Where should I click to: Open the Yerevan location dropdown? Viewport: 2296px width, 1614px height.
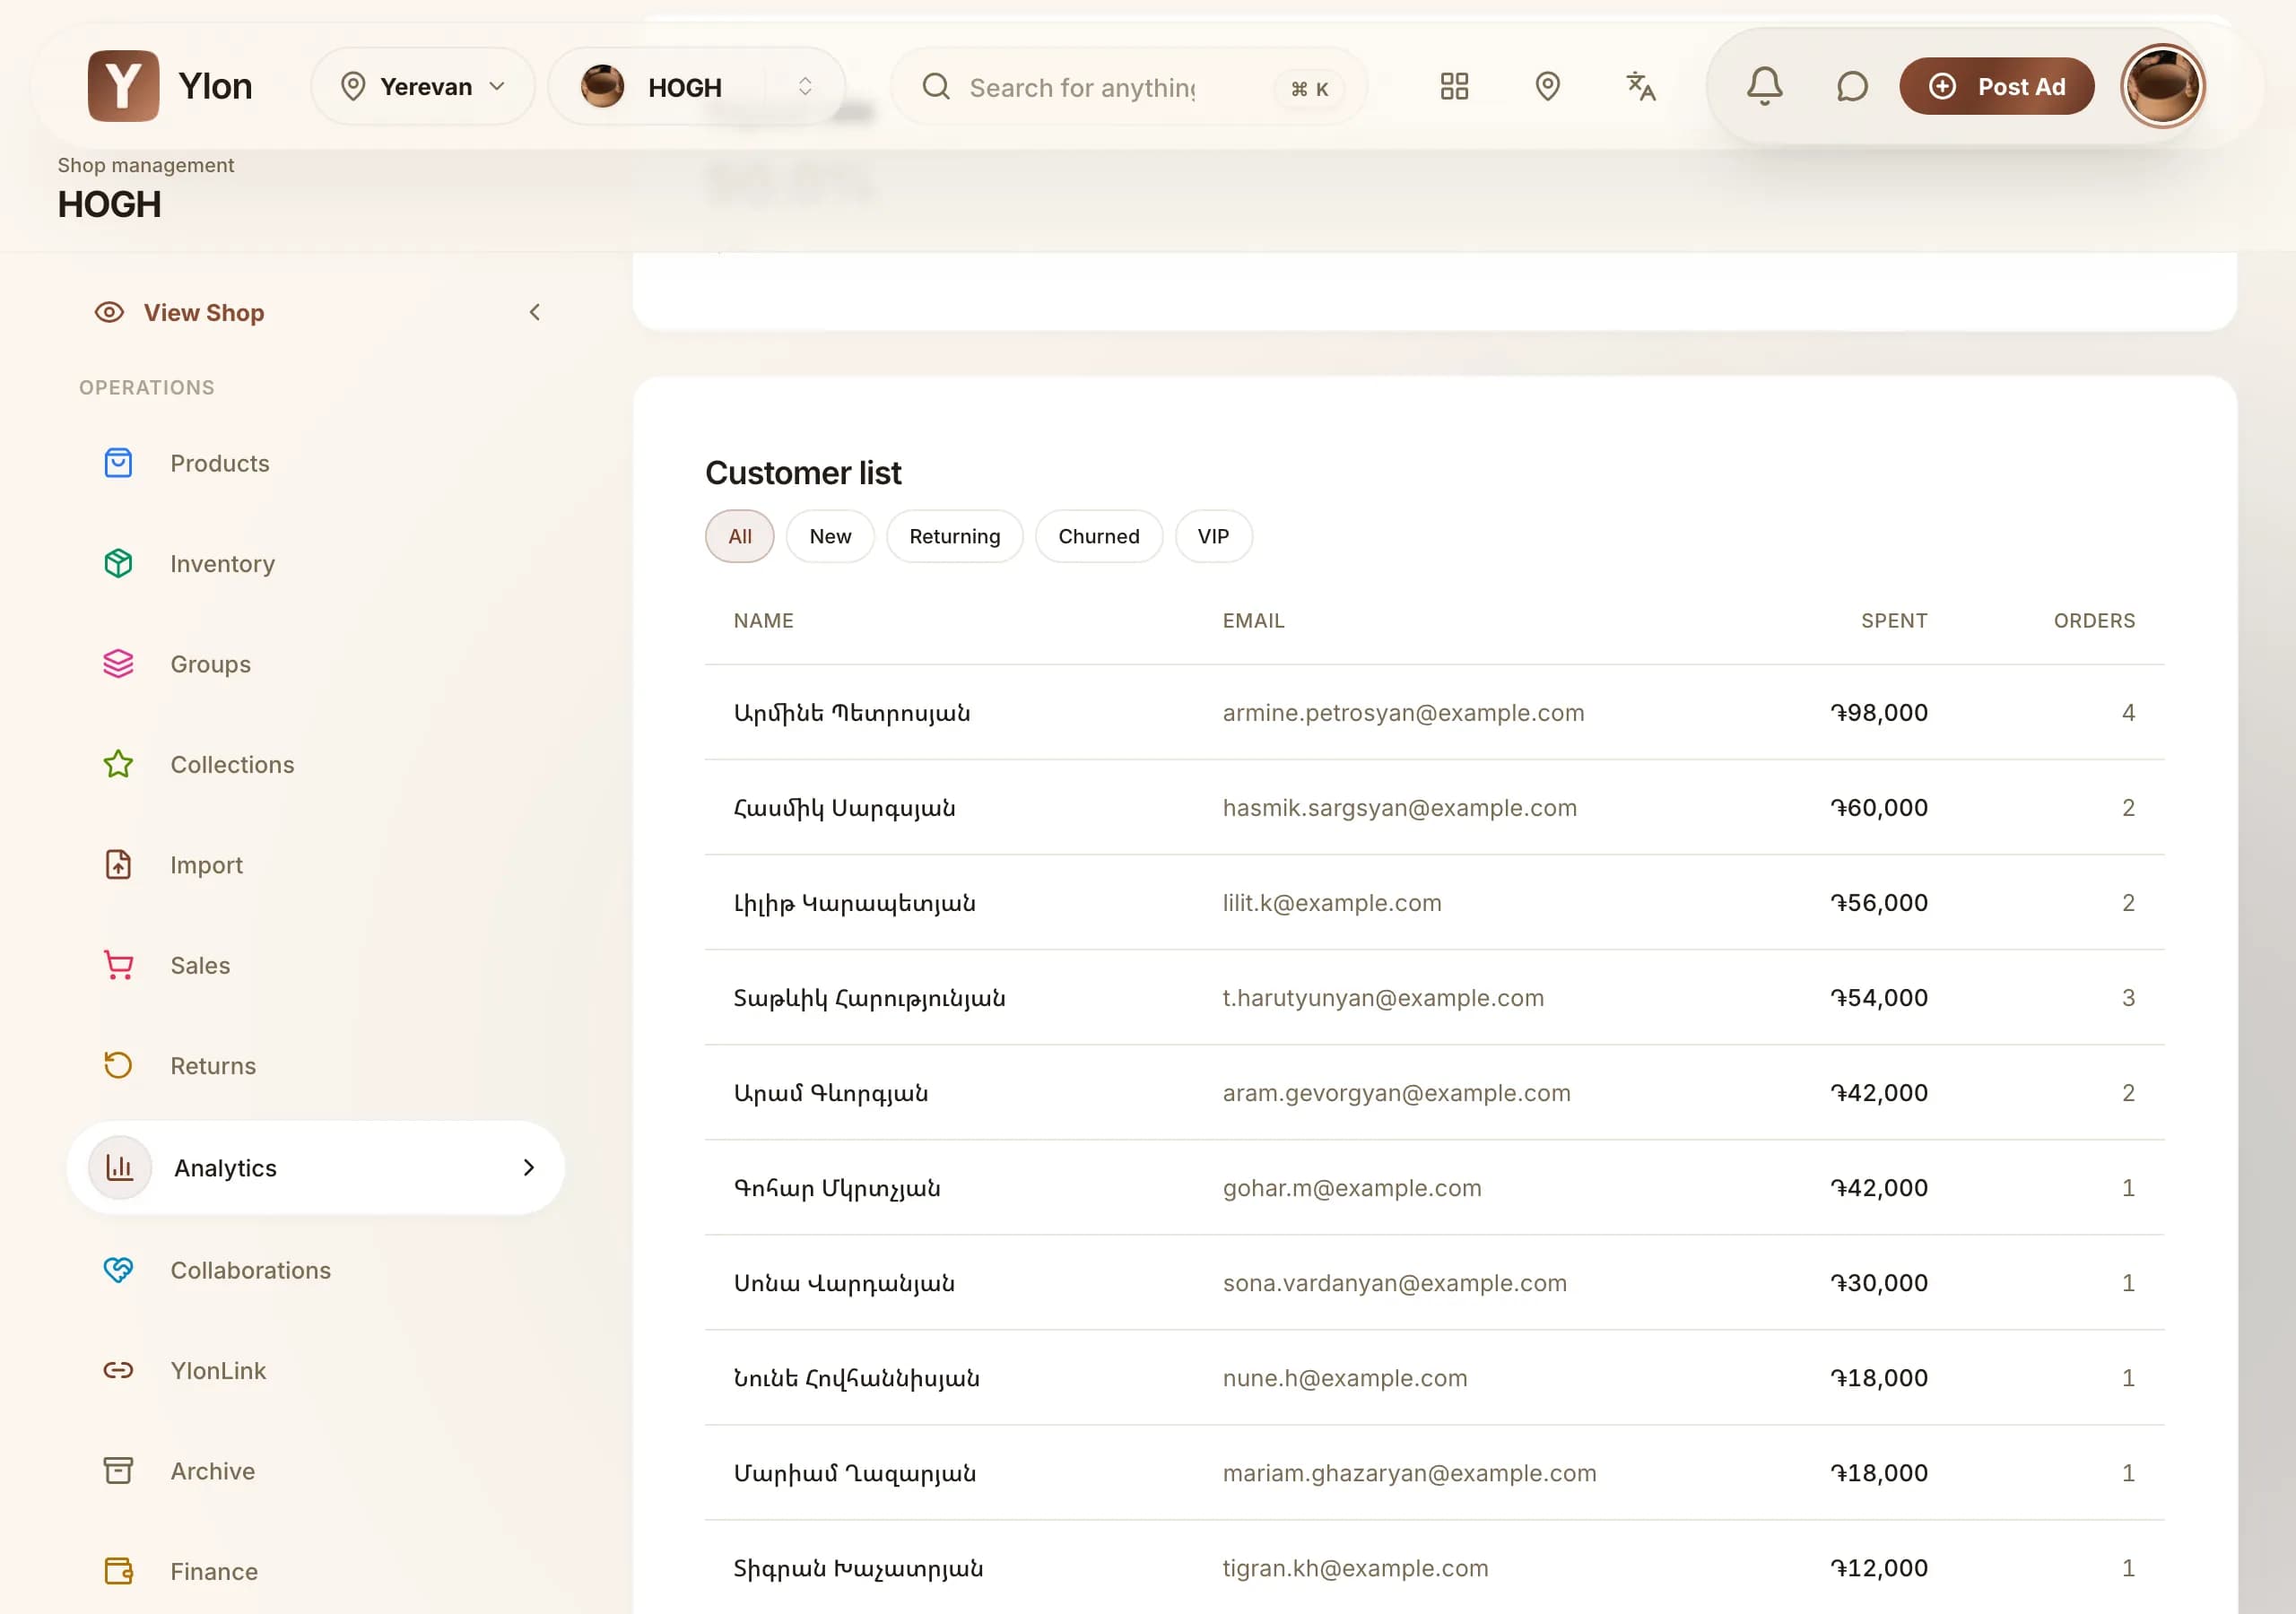tap(422, 86)
